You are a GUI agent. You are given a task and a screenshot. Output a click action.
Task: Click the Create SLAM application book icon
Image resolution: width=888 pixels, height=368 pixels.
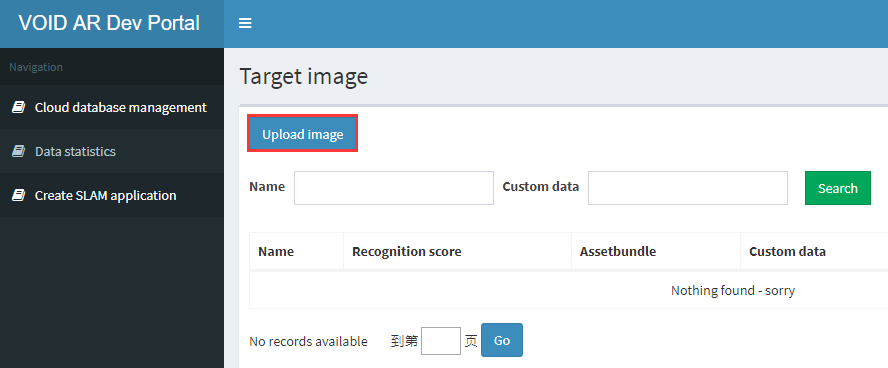[x=19, y=195]
